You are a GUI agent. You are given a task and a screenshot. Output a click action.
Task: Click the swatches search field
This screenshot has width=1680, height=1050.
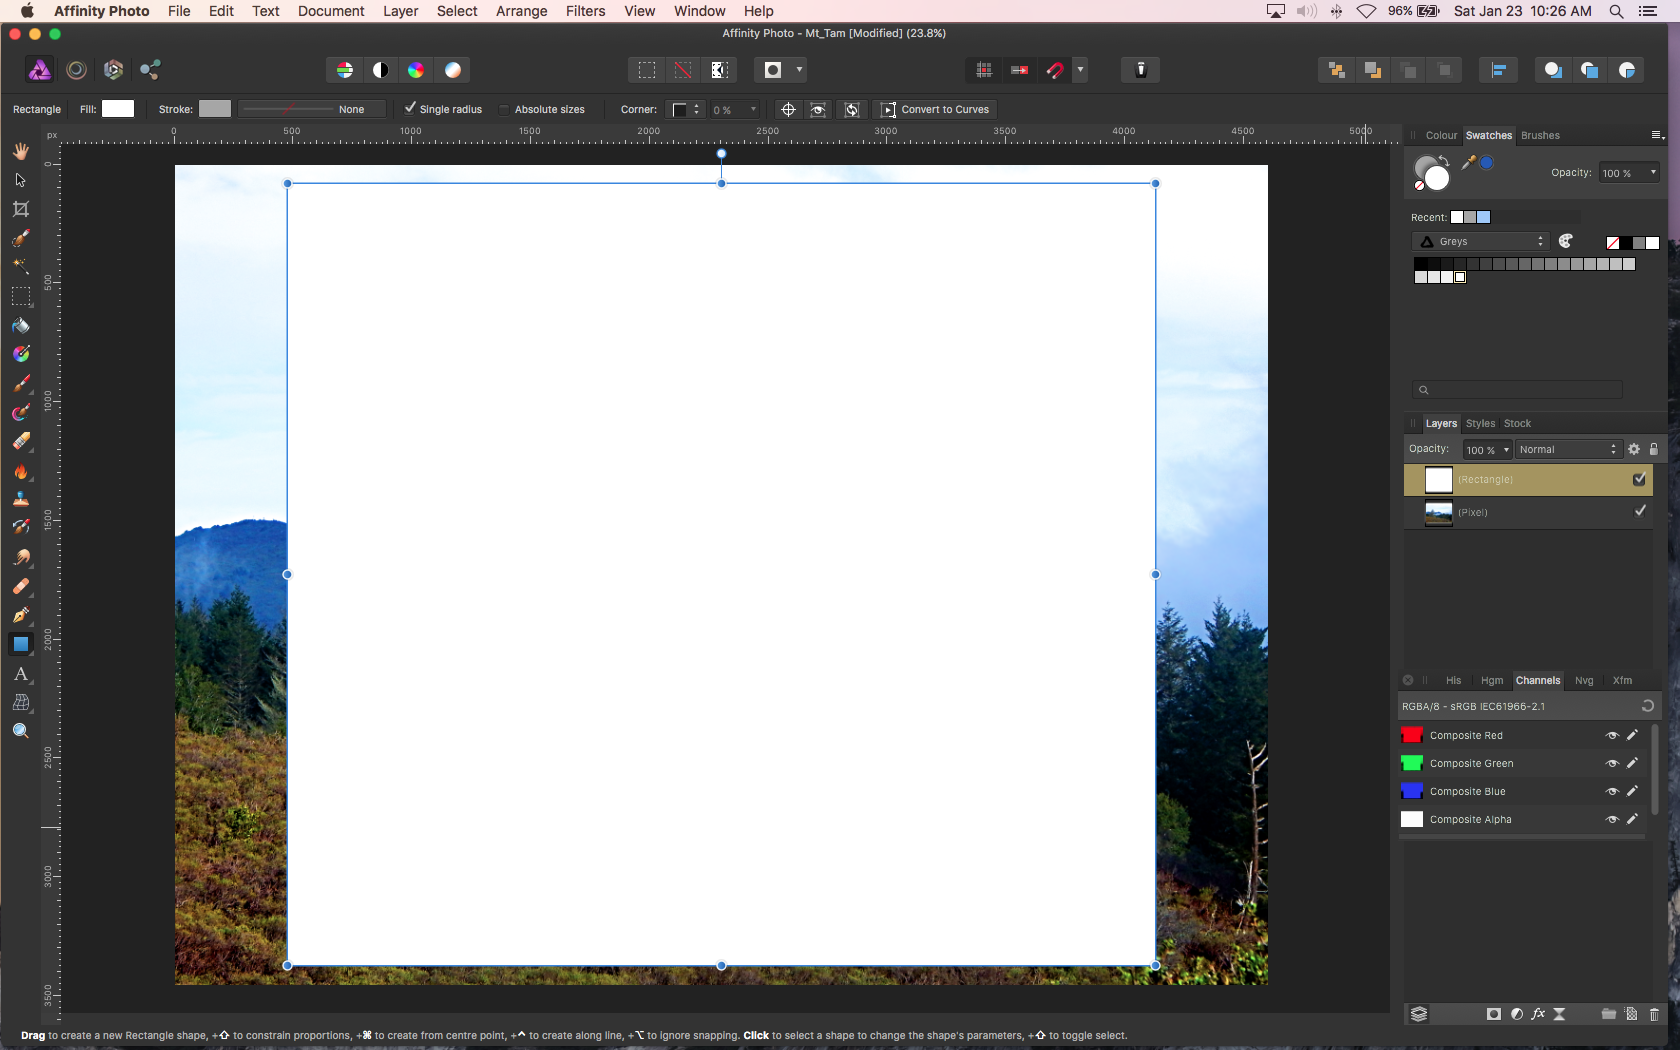[x=1517, y=390]
